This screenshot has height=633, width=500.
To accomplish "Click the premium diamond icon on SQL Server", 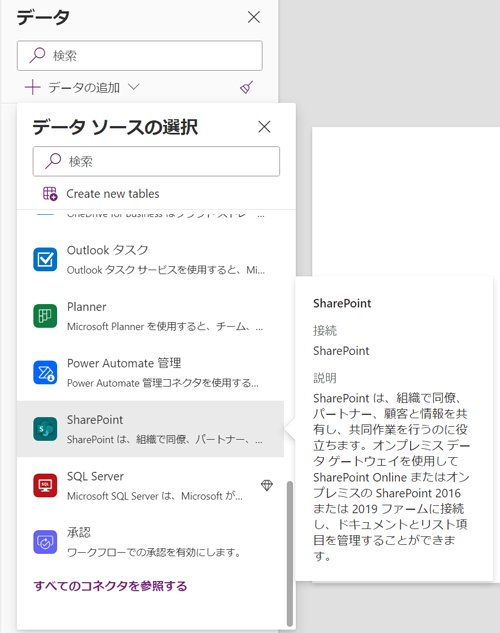I will tap(267, 485).
